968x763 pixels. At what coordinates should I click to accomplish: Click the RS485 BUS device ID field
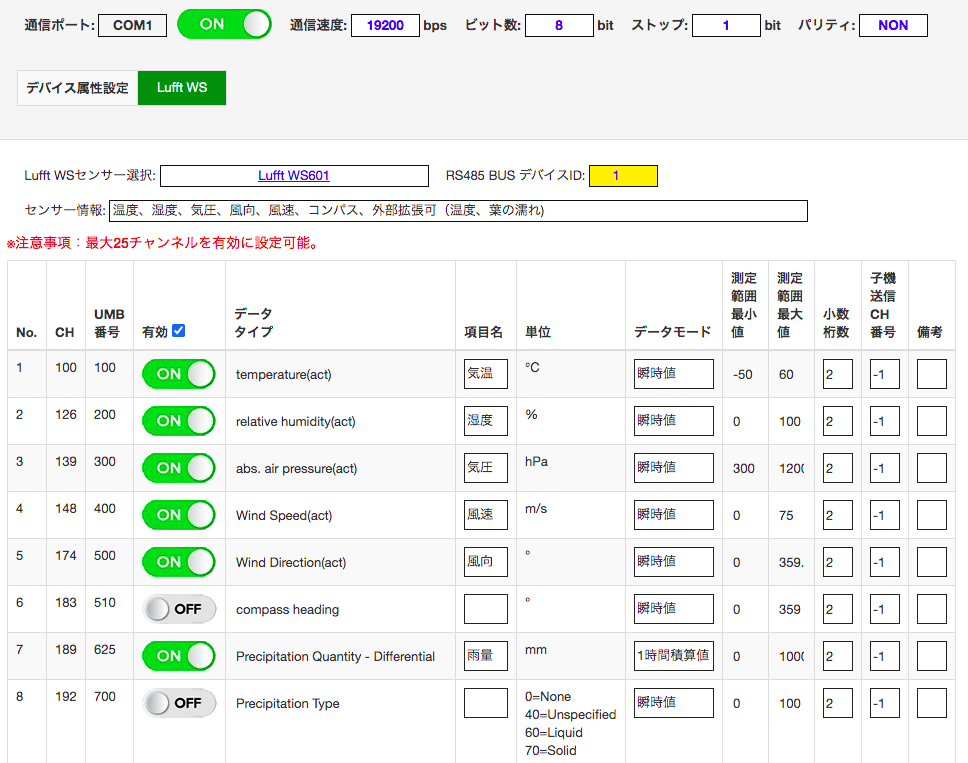pyautogui.click(x=624, y=176)
